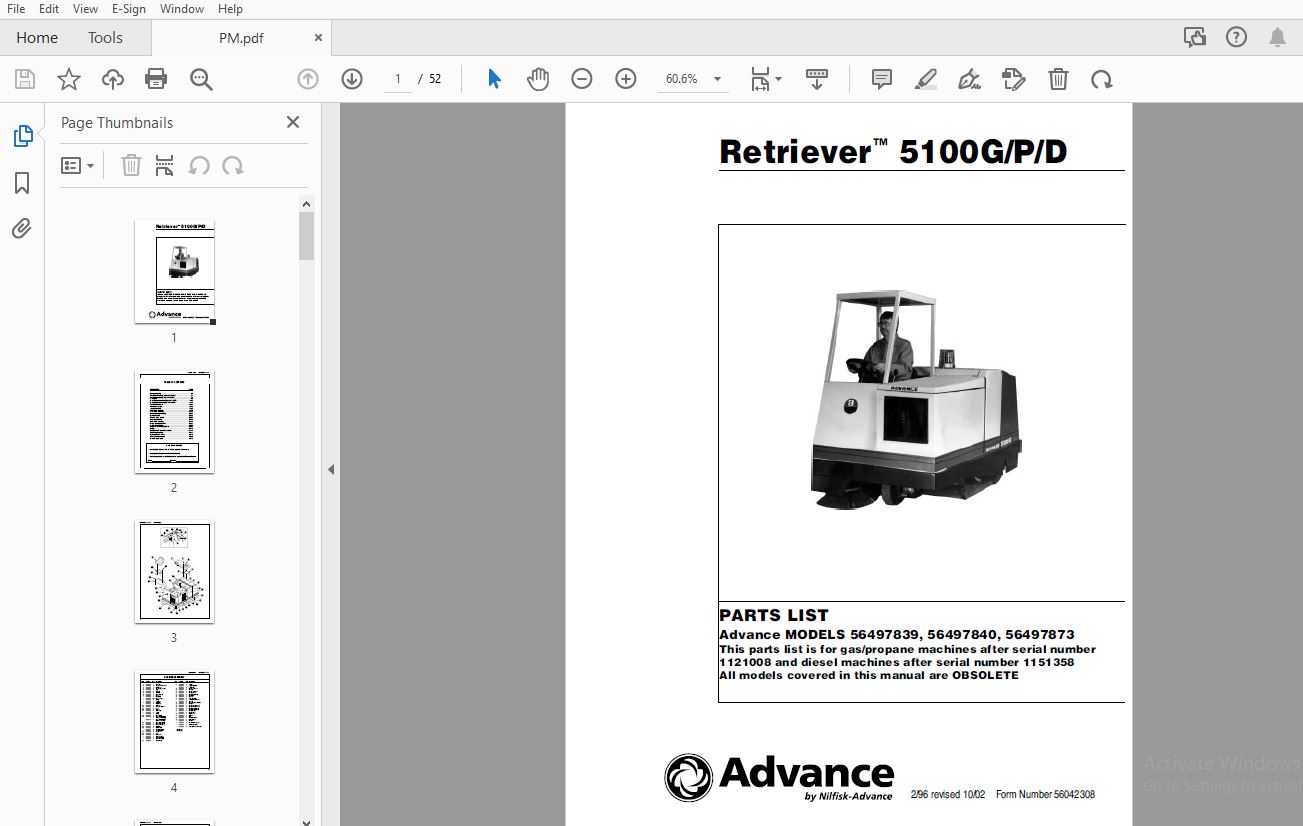1303x826 pixels.
Task: Open the Attachments paperclip panel
Action: tap(22, 229)
